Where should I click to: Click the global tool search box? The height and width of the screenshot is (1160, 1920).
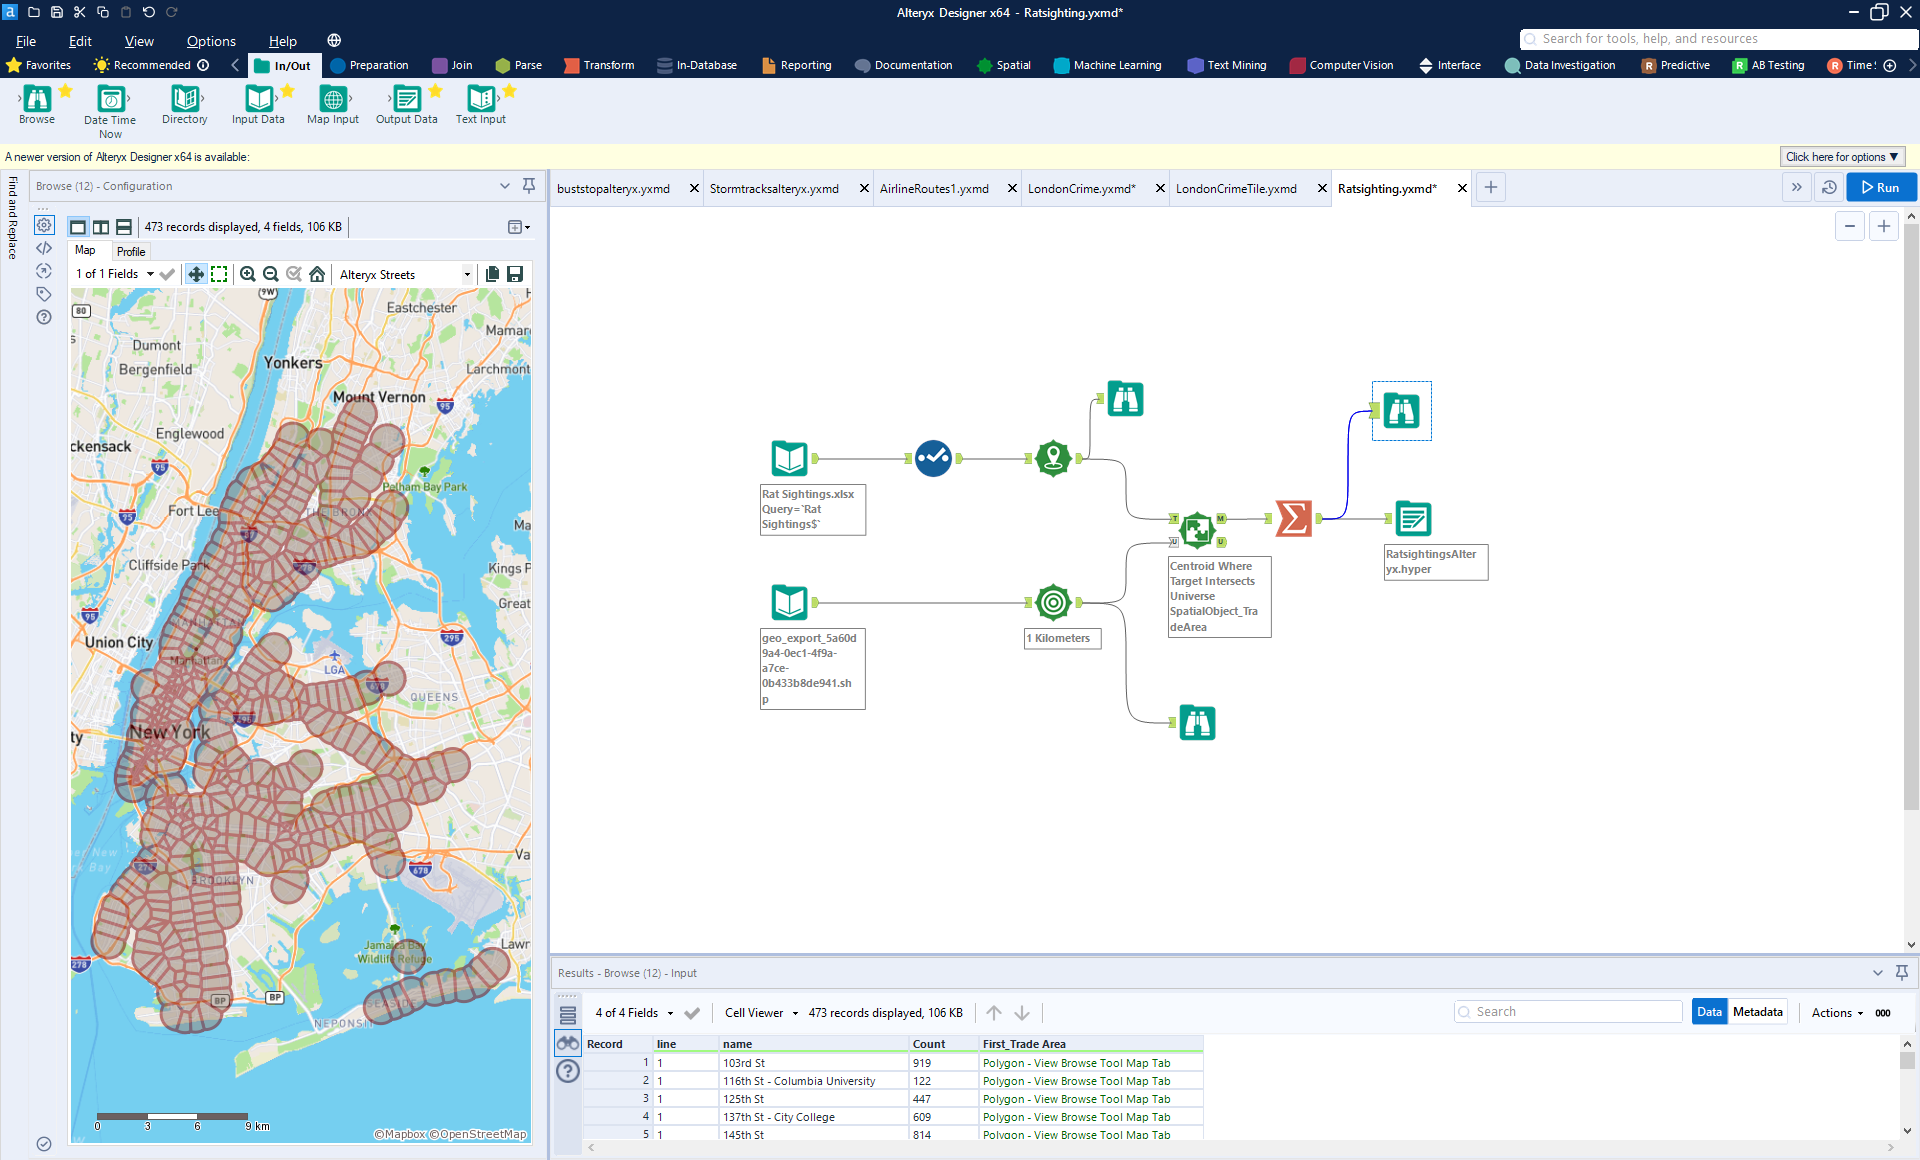(x=1718, y=39)
